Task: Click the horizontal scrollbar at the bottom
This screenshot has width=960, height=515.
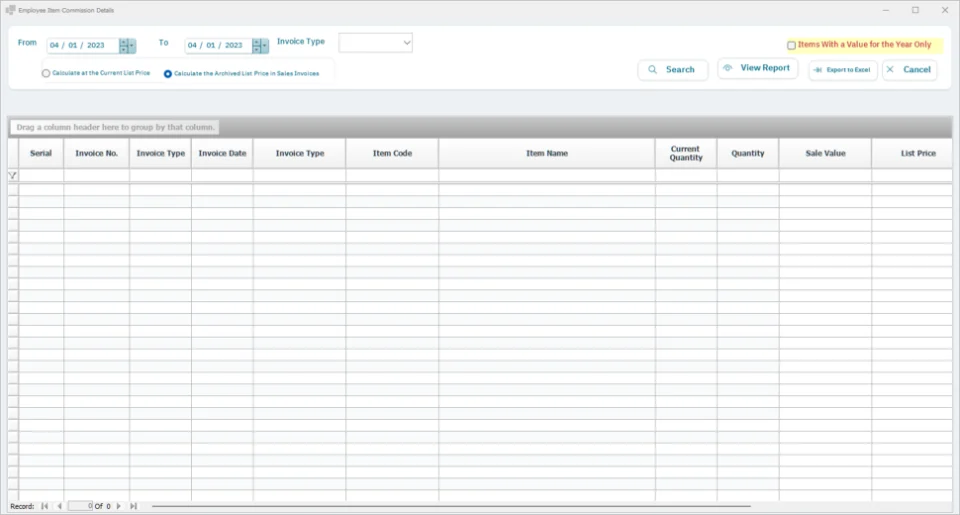Action: coord(451,506)
